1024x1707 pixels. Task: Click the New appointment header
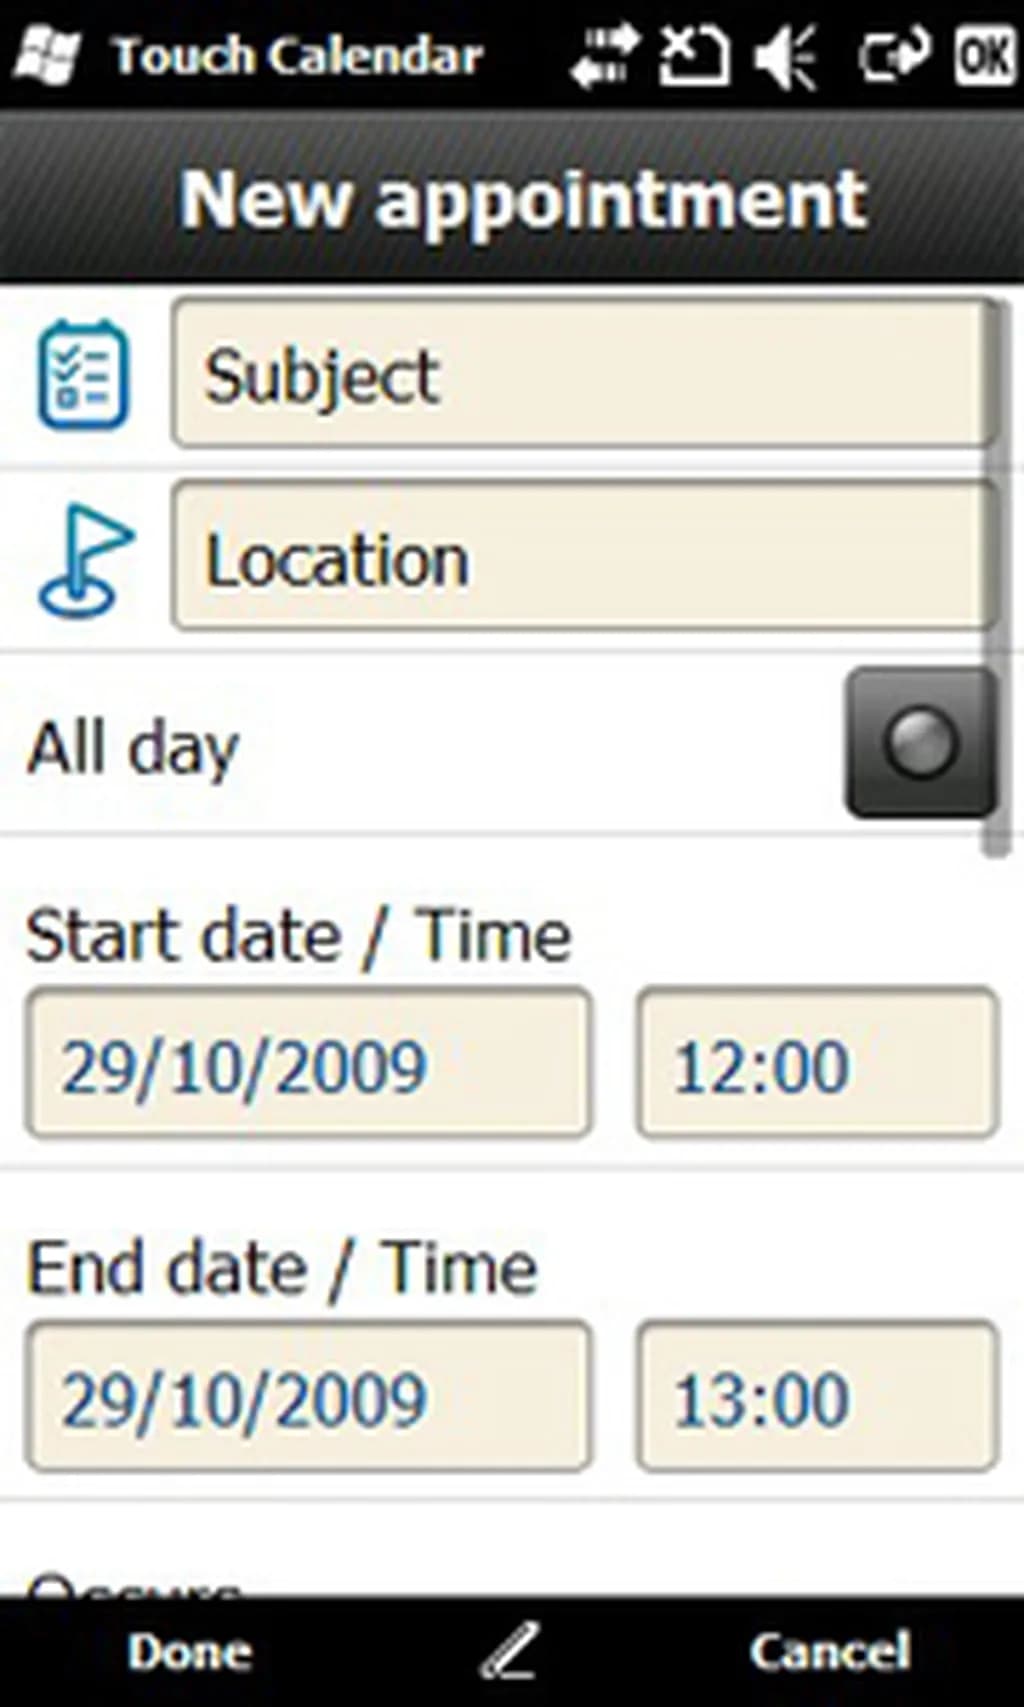click(x=522, y=198)
